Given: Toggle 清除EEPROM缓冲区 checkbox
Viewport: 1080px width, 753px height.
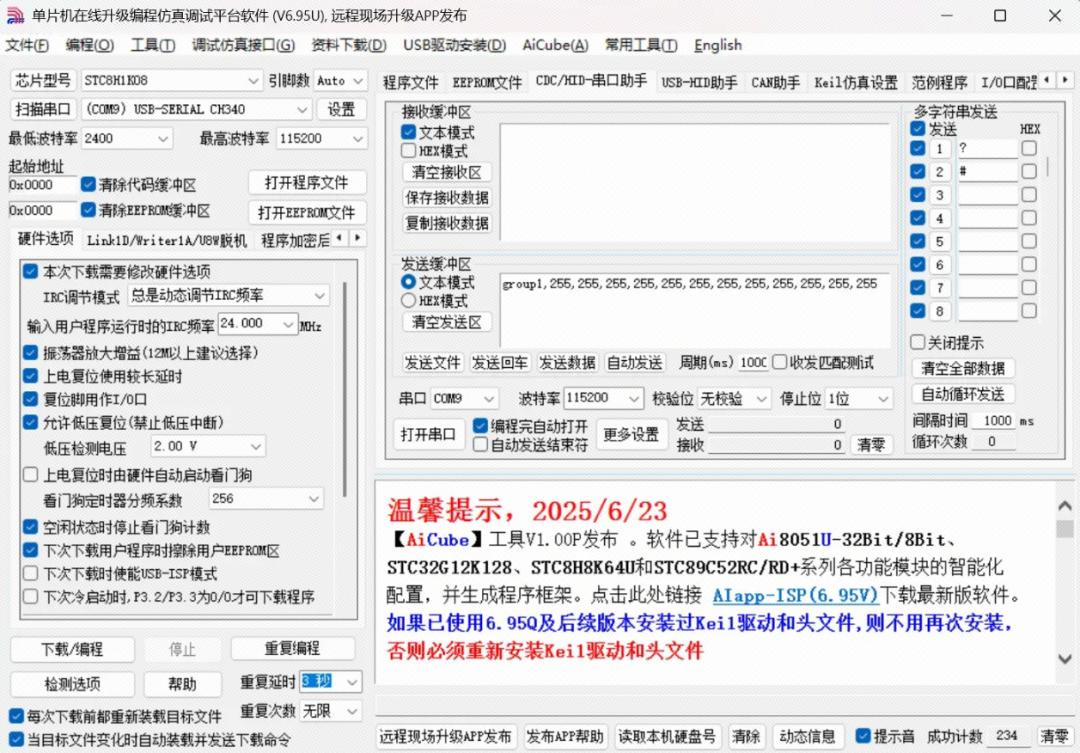Looking at the screenshot, I should point(88,210).
